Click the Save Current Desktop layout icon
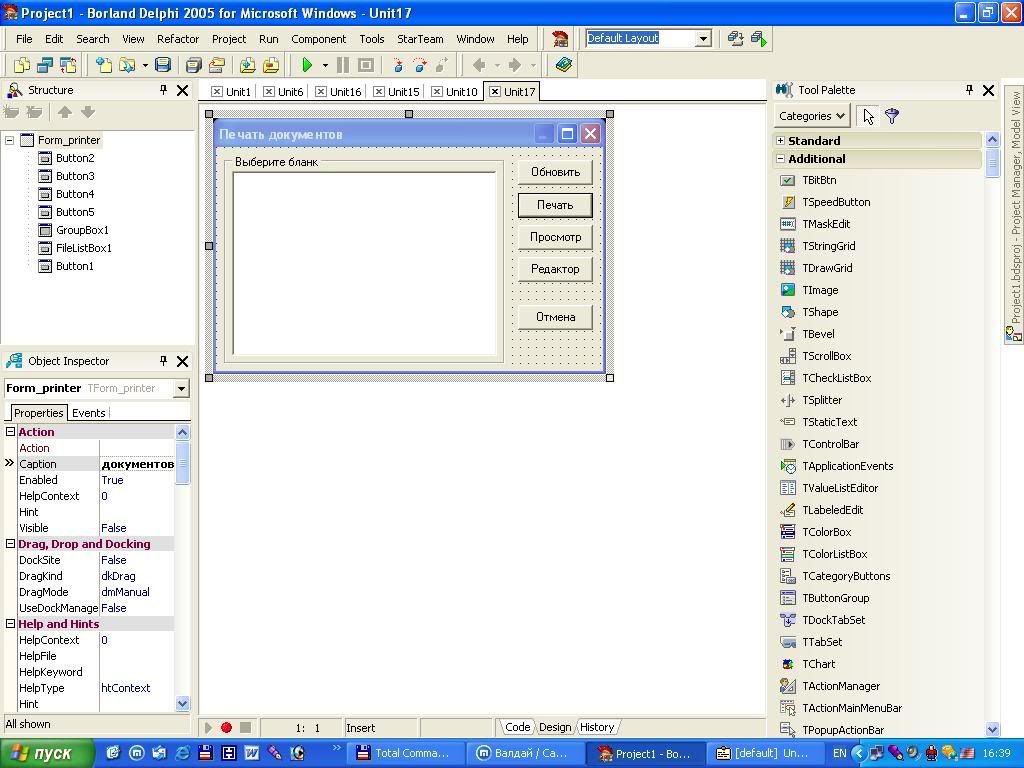Viewport: 1024px width, 768px height. pyautogui.click(x=735, y=39)
